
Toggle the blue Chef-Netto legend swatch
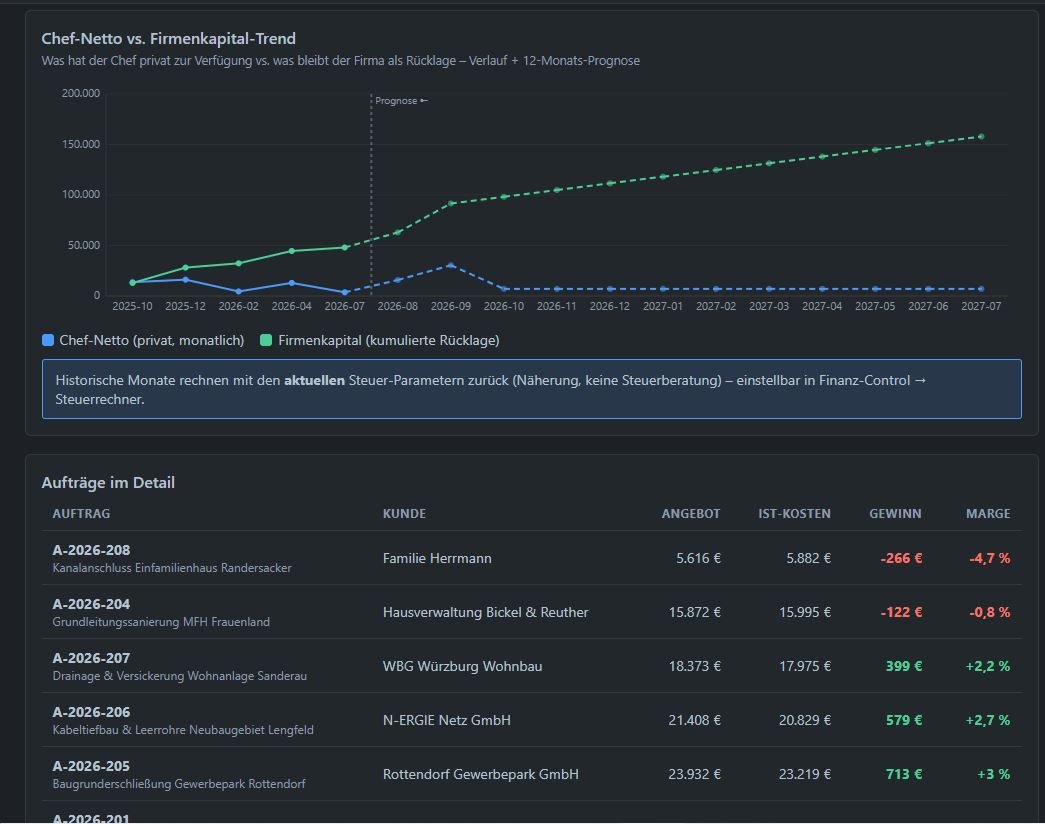pyautogui.click(x=48, y=341)
